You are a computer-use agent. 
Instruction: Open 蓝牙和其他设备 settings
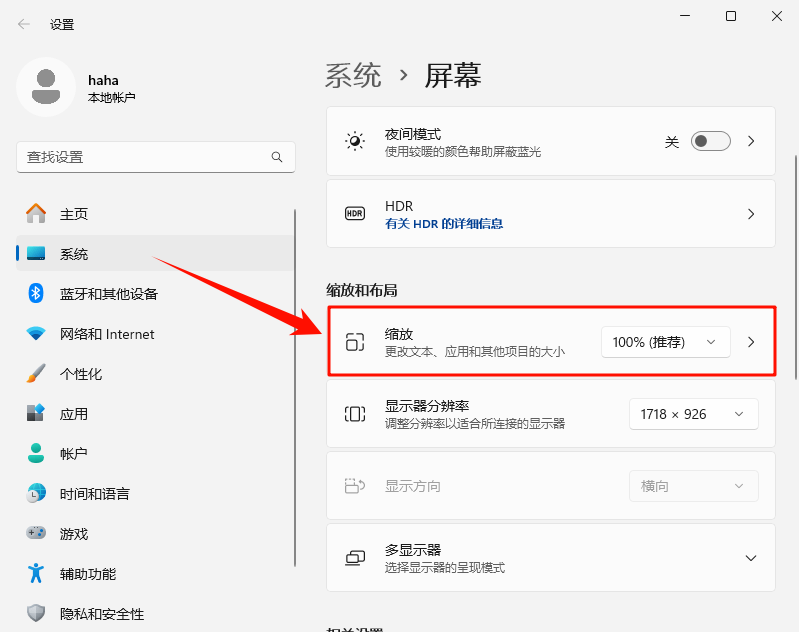click(155, 294)
